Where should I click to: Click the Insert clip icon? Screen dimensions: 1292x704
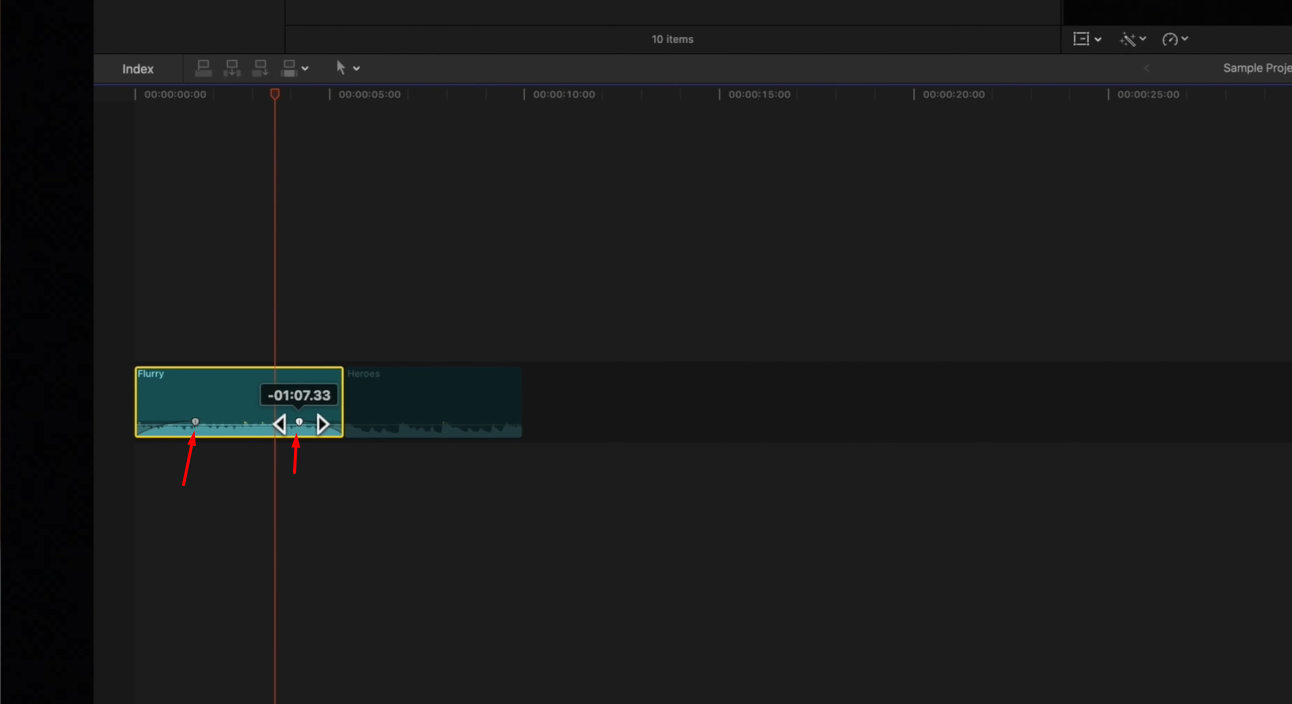(x=232, y=68)
